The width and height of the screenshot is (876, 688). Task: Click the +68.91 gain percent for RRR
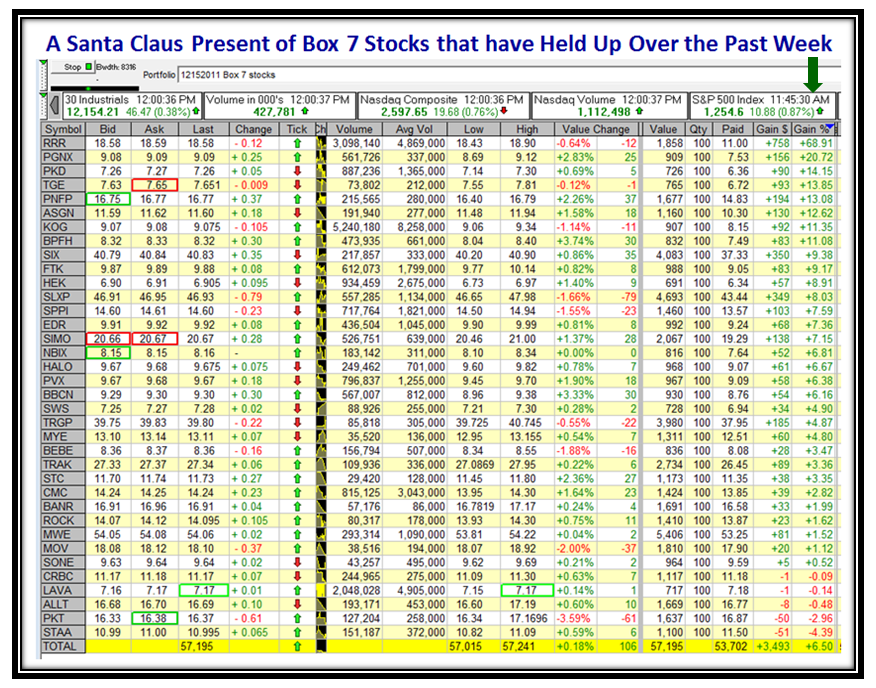tap(816, 144)
